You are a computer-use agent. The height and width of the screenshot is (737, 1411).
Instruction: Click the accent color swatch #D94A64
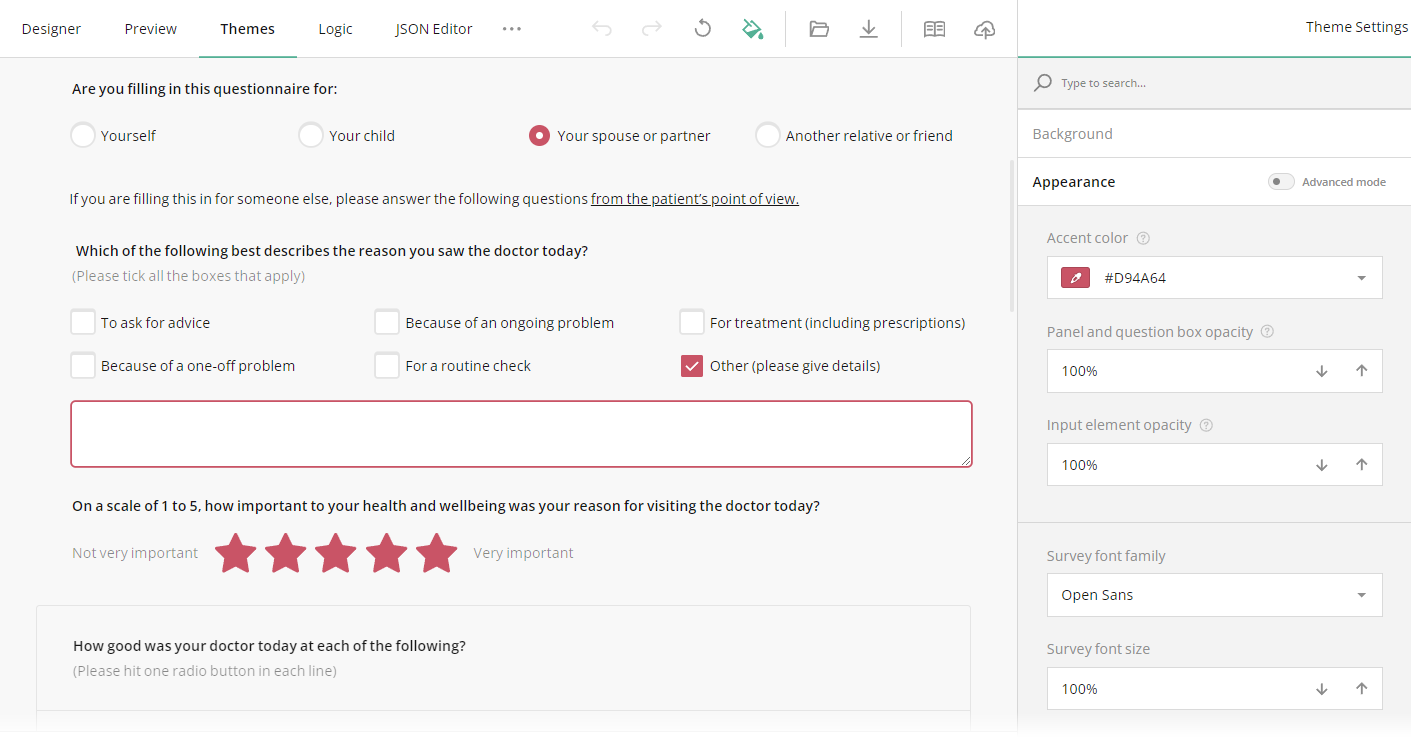(x=1075, y=278)
